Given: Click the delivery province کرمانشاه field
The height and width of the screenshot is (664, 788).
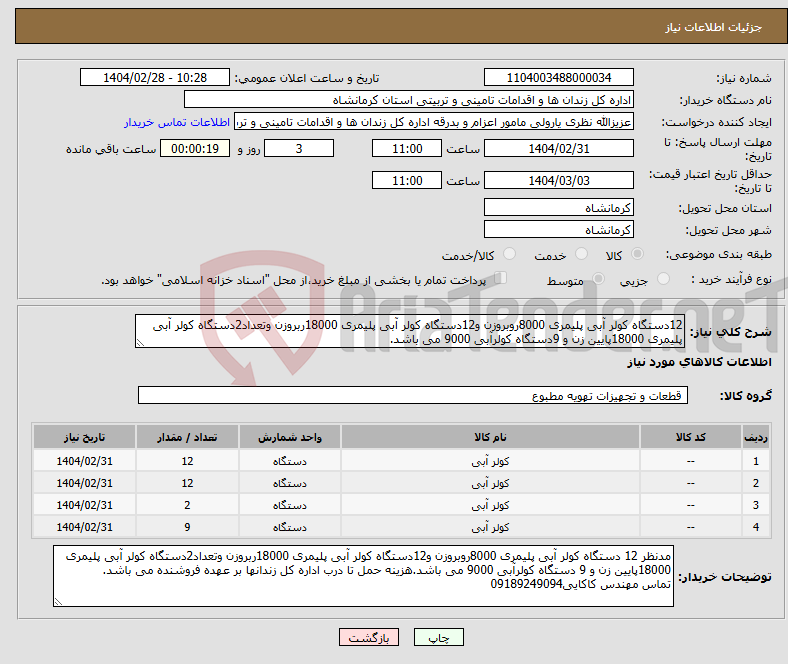Looking at the screenshot, I should [558, 207].
